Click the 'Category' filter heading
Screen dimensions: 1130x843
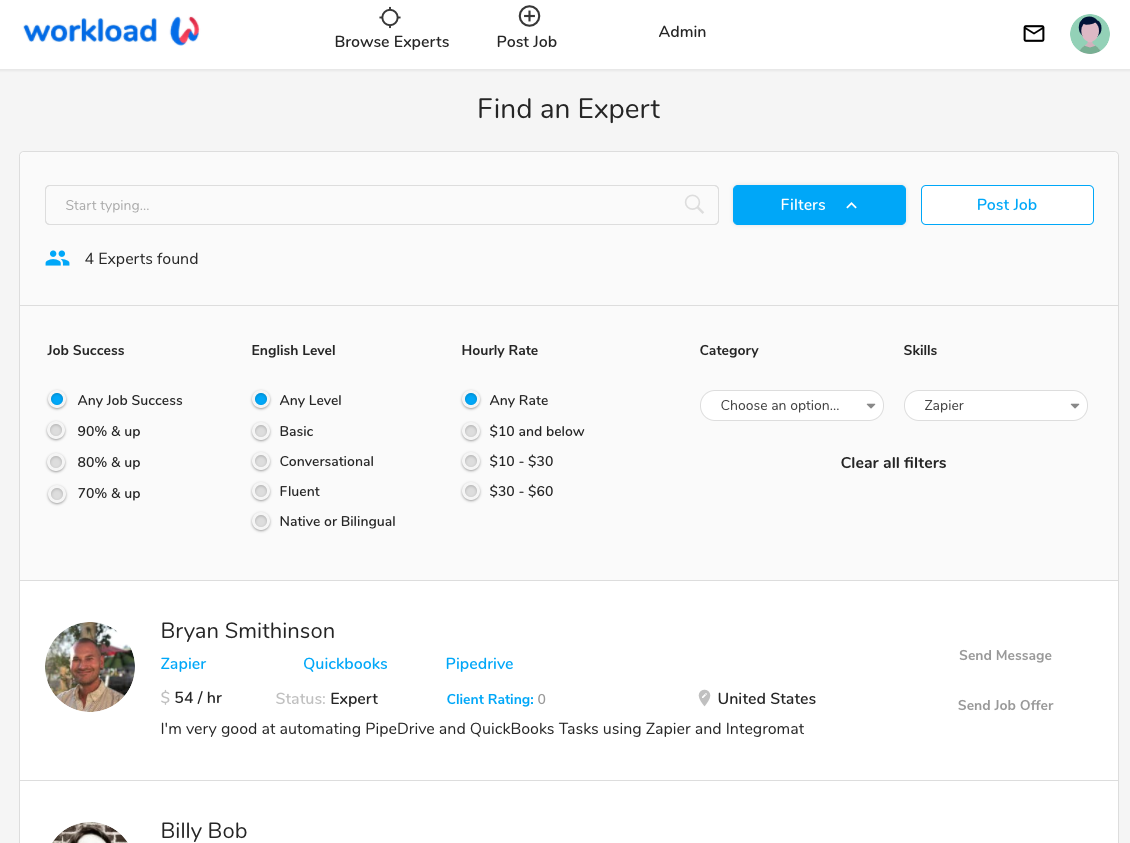729,350
